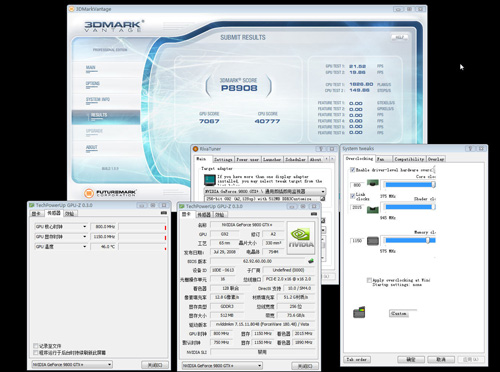This screenshot has width=500, height=372.
Task: Click the NVIDIA logo in GPU-Z
Action: tap(300, 238)
